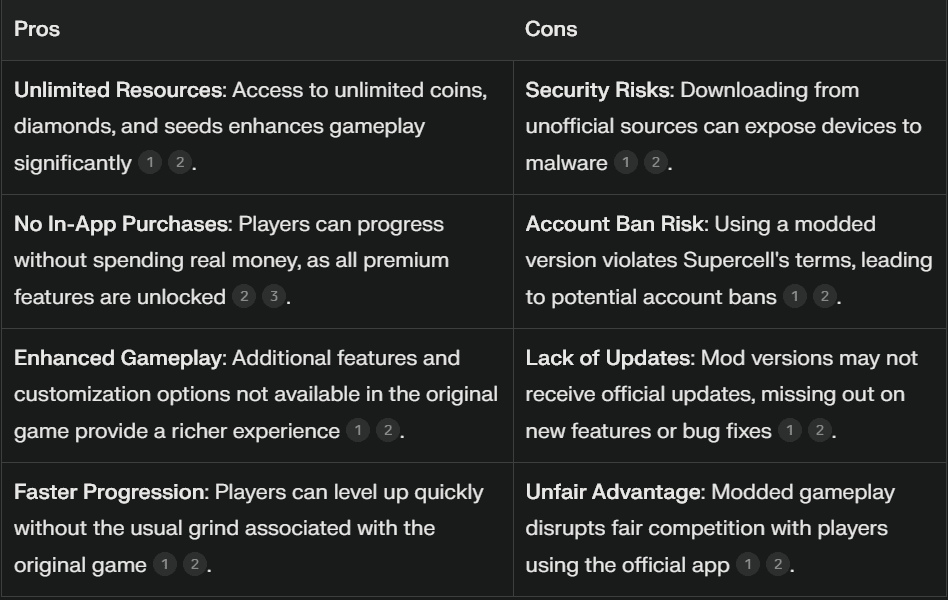Open citation 1 after 'potential account bans'
948x600 pixels.
[795, 296]
